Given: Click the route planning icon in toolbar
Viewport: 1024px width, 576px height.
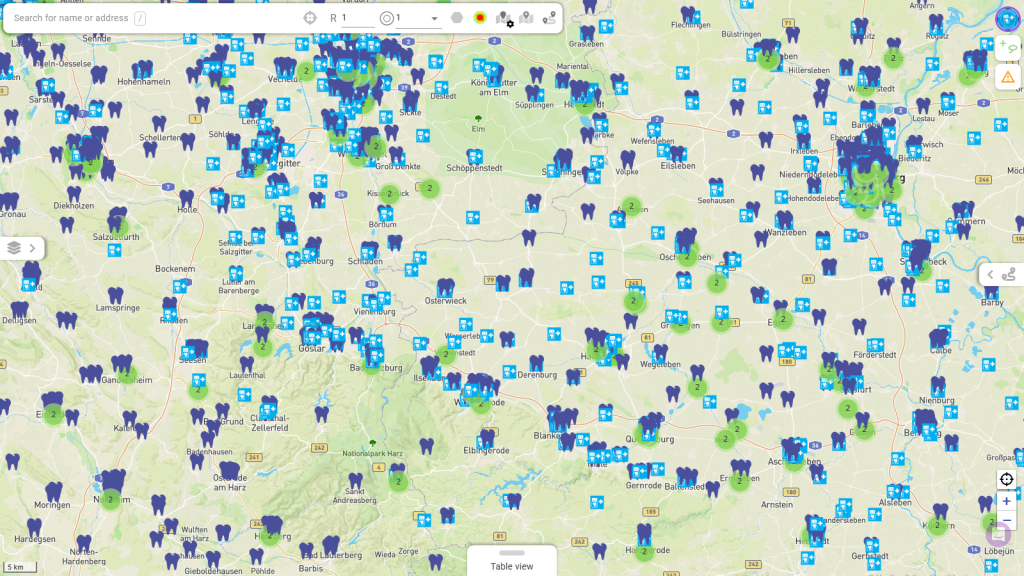Looking at the screenshot, I should (549, 18).
